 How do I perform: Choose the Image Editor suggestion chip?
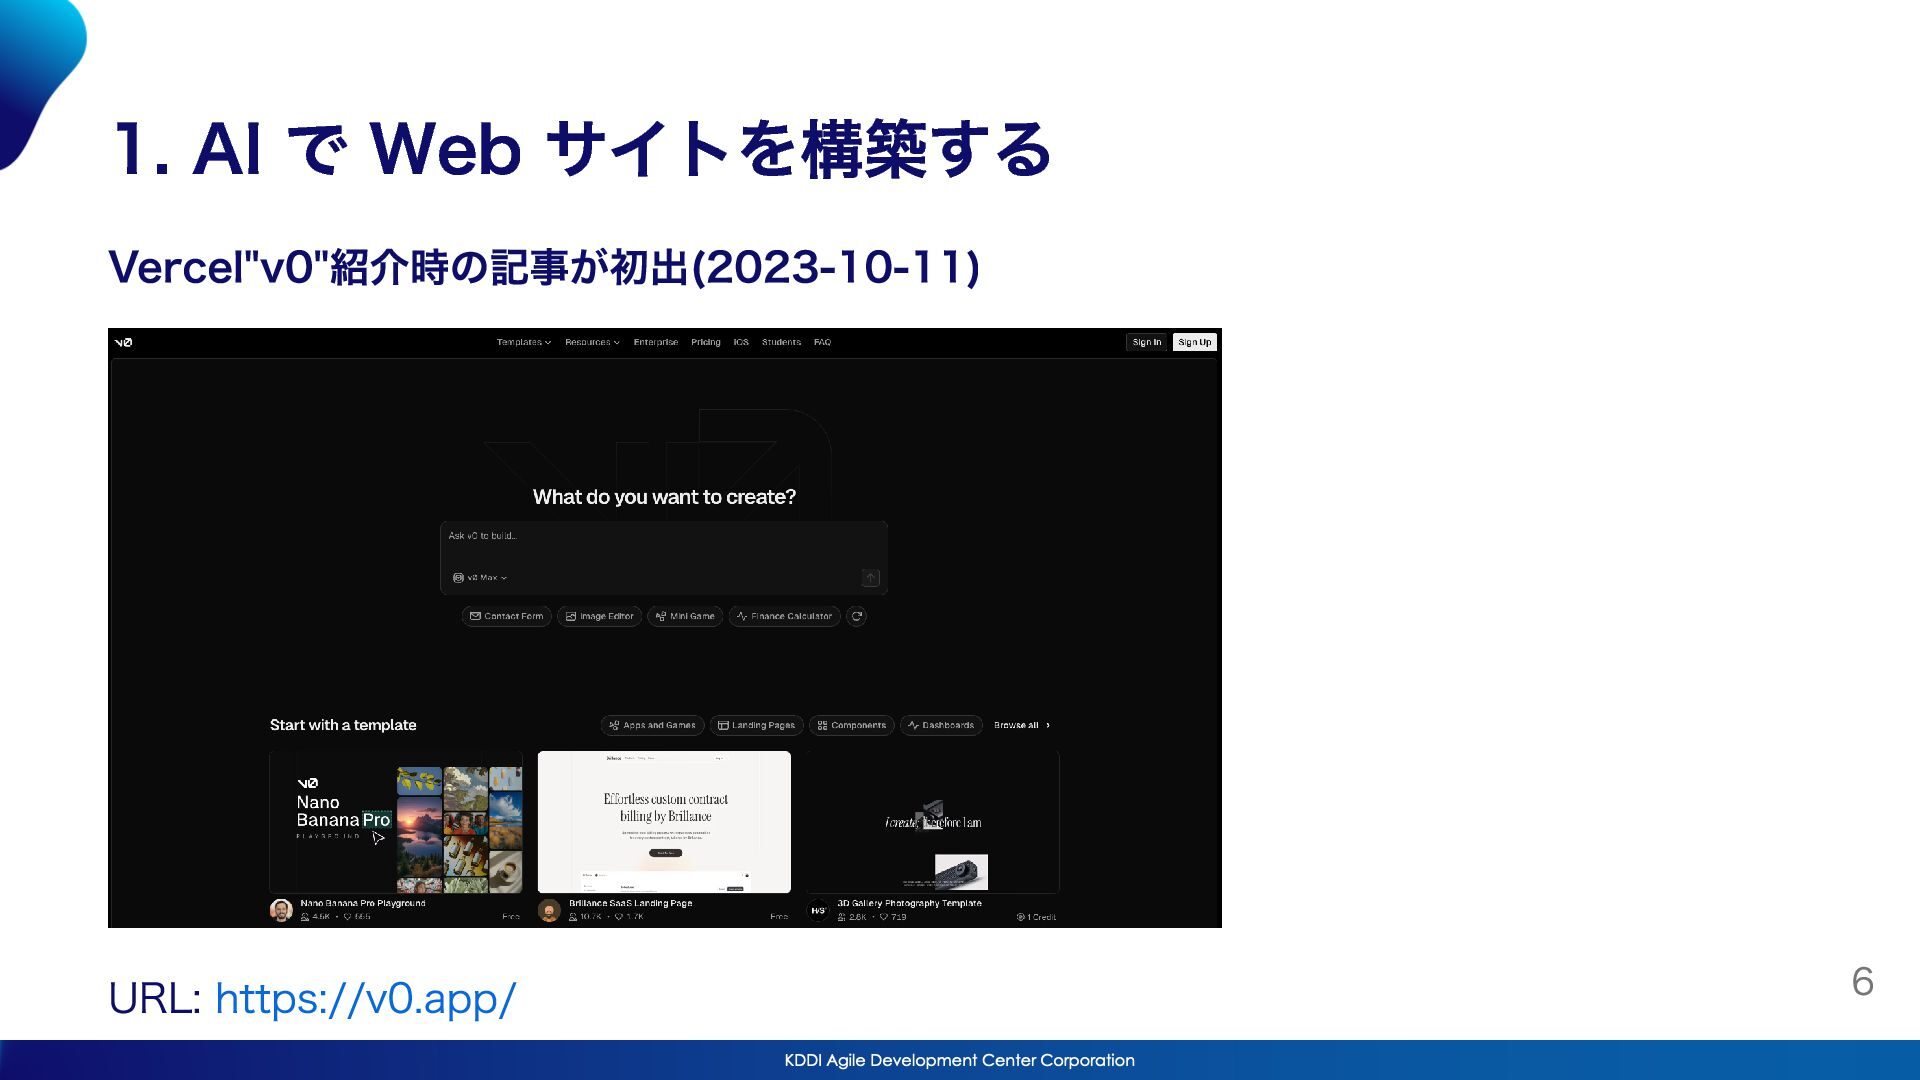tap(599, 616)
